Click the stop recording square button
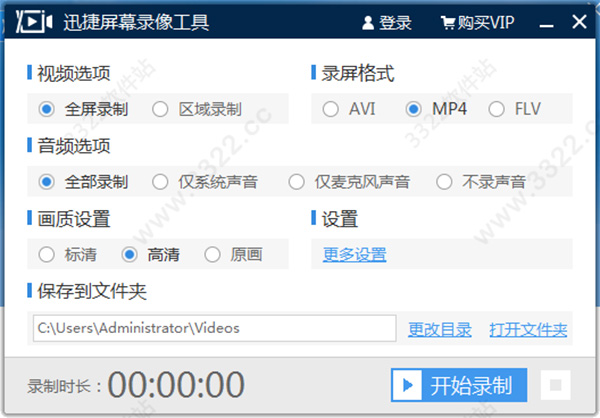The width and height of the screenshot is (600, 418). pos(556,385)
